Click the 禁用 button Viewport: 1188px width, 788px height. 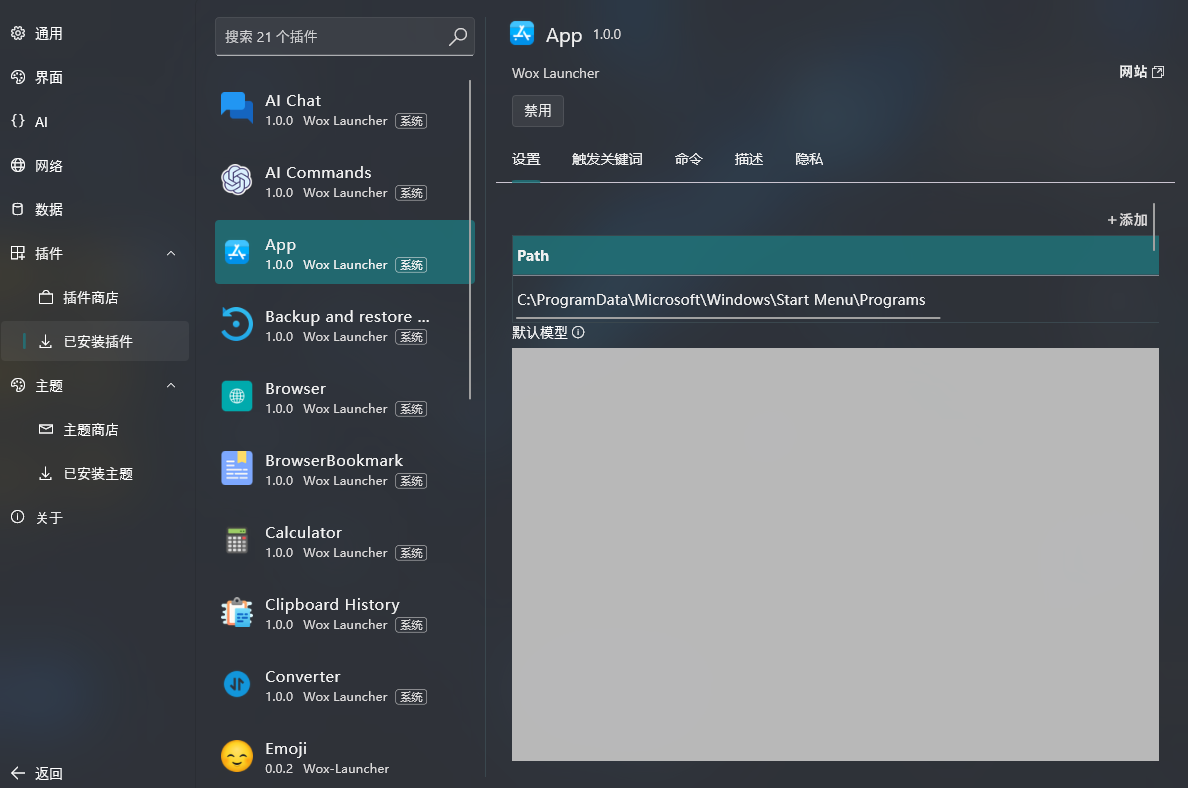point(538,111)
